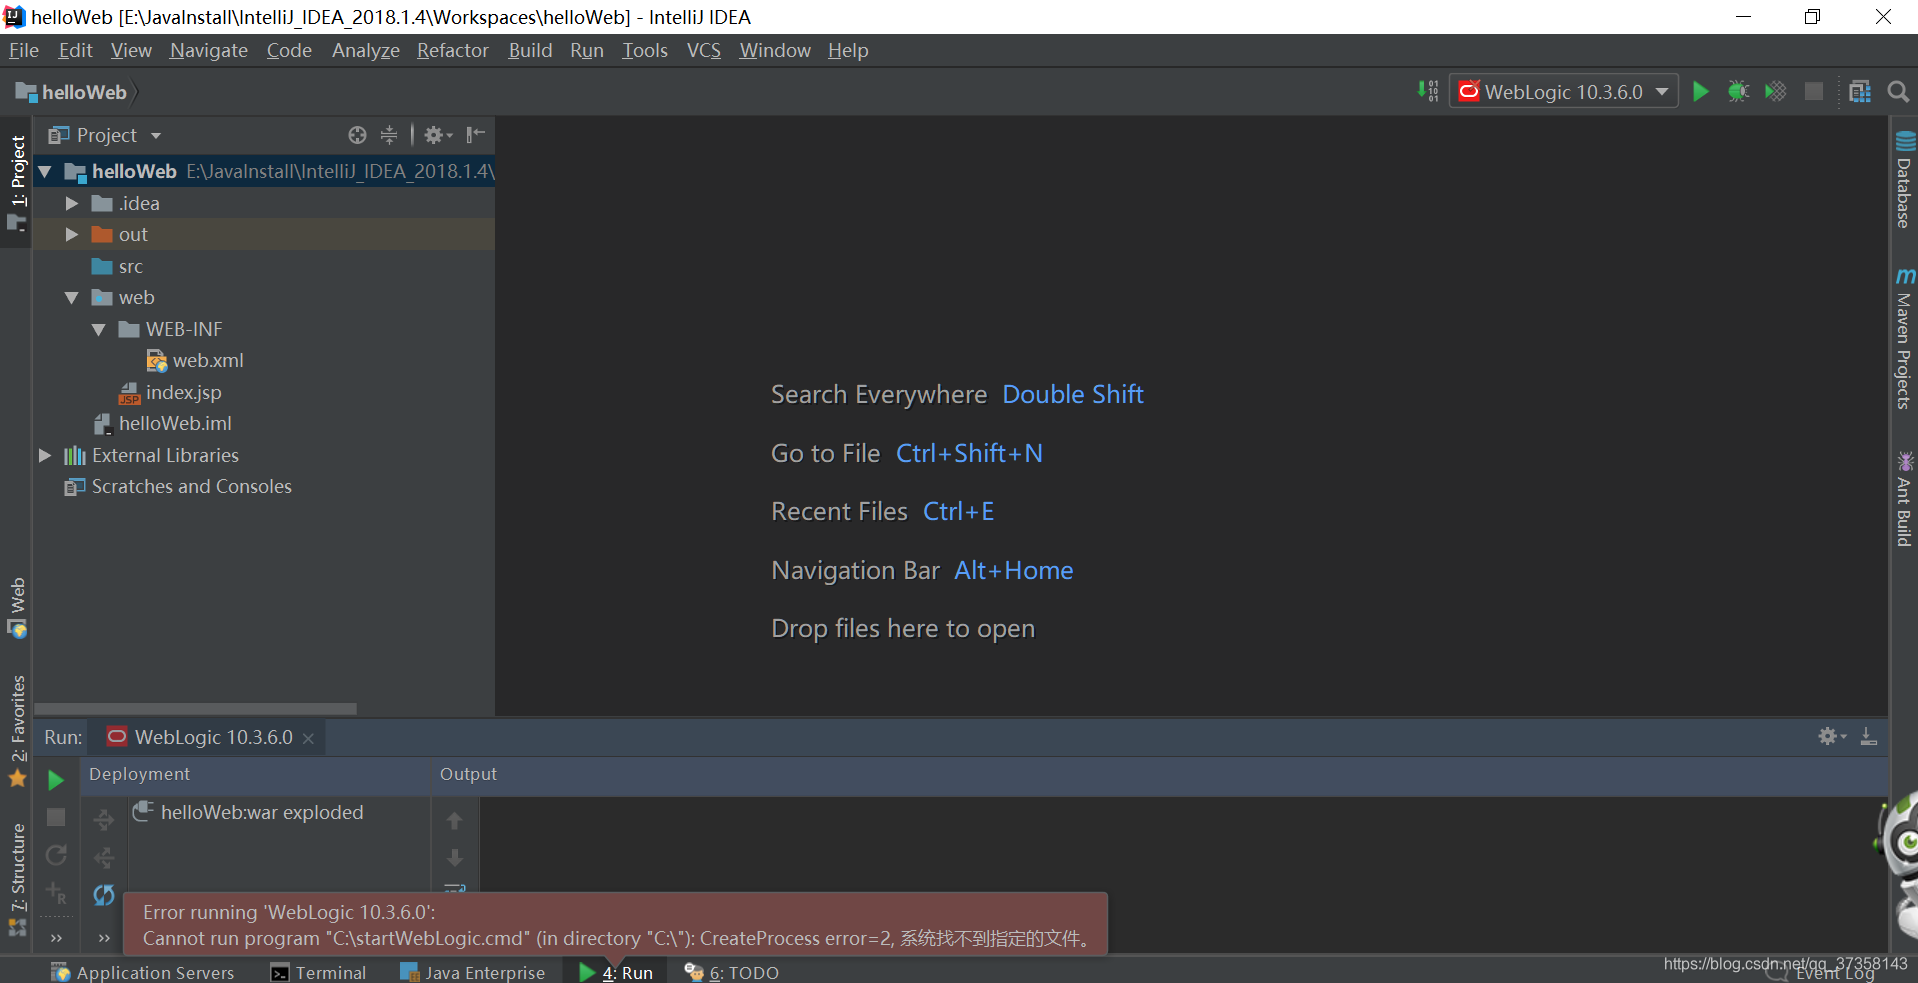Open Run panel settings gear
The height and width of the screenshot is (983, 1918).
pyautogui.click(x=1831, y=737)
